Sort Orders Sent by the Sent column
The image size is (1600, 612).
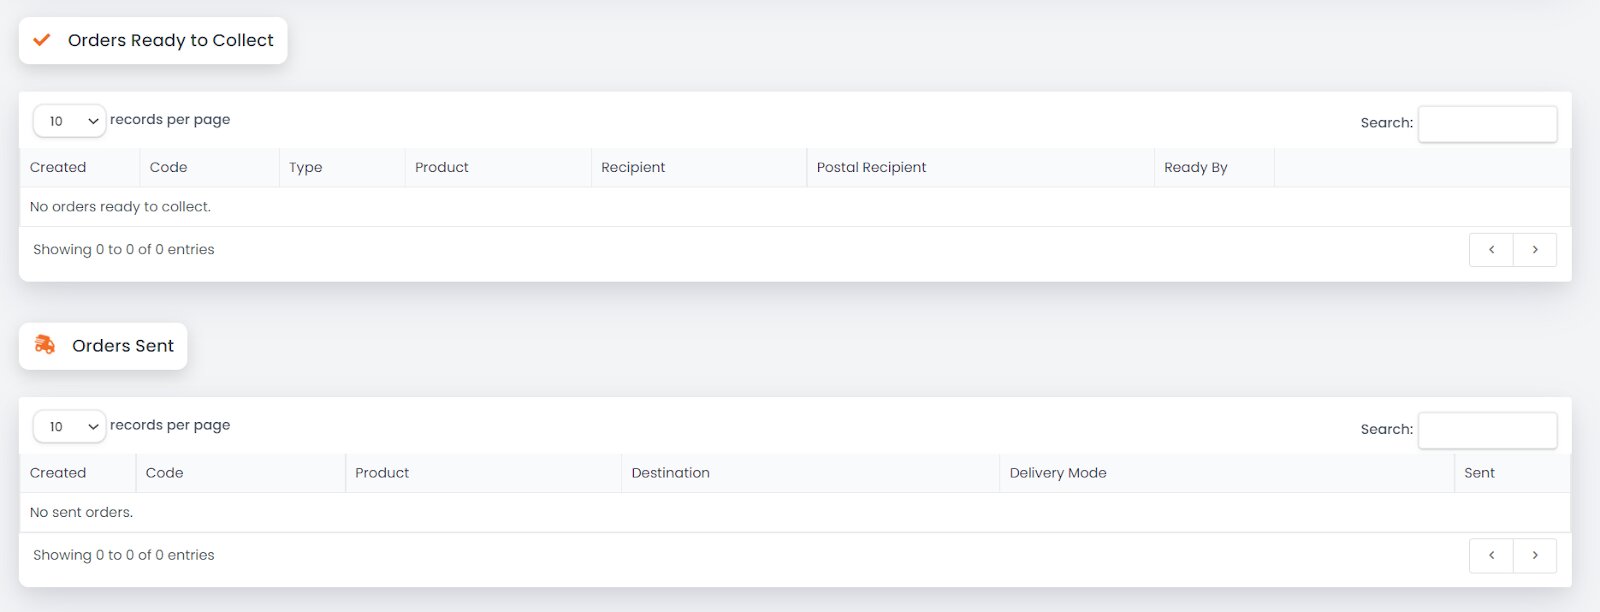click(x=1479, y=473)
